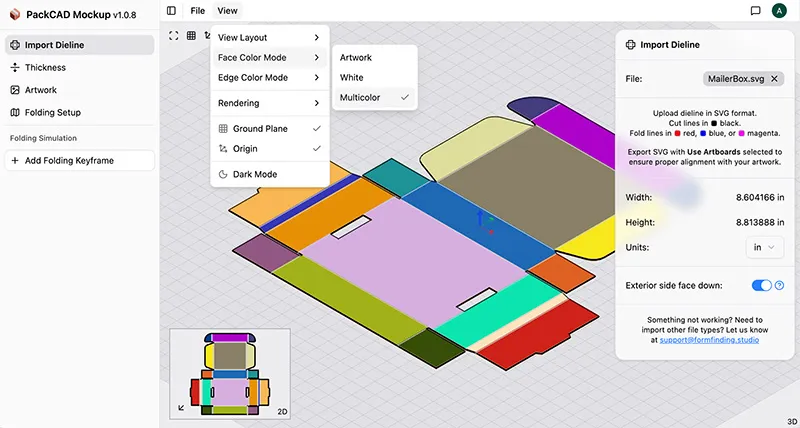800x428 pixels.
Task: Toggle Exterior side face down switch
Action: pyautogui.click(x=762, y=286)
